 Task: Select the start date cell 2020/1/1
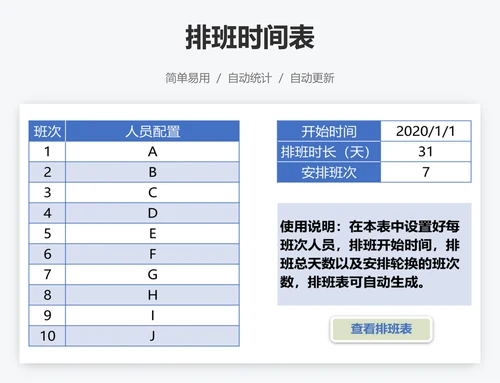426,131
